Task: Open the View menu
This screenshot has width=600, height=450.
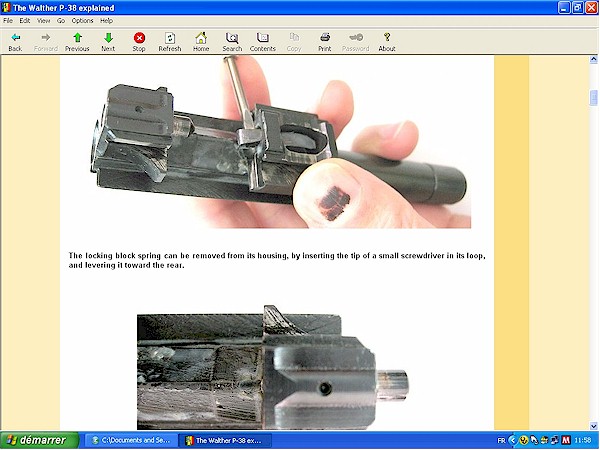Action: click(x=44, y=21)
